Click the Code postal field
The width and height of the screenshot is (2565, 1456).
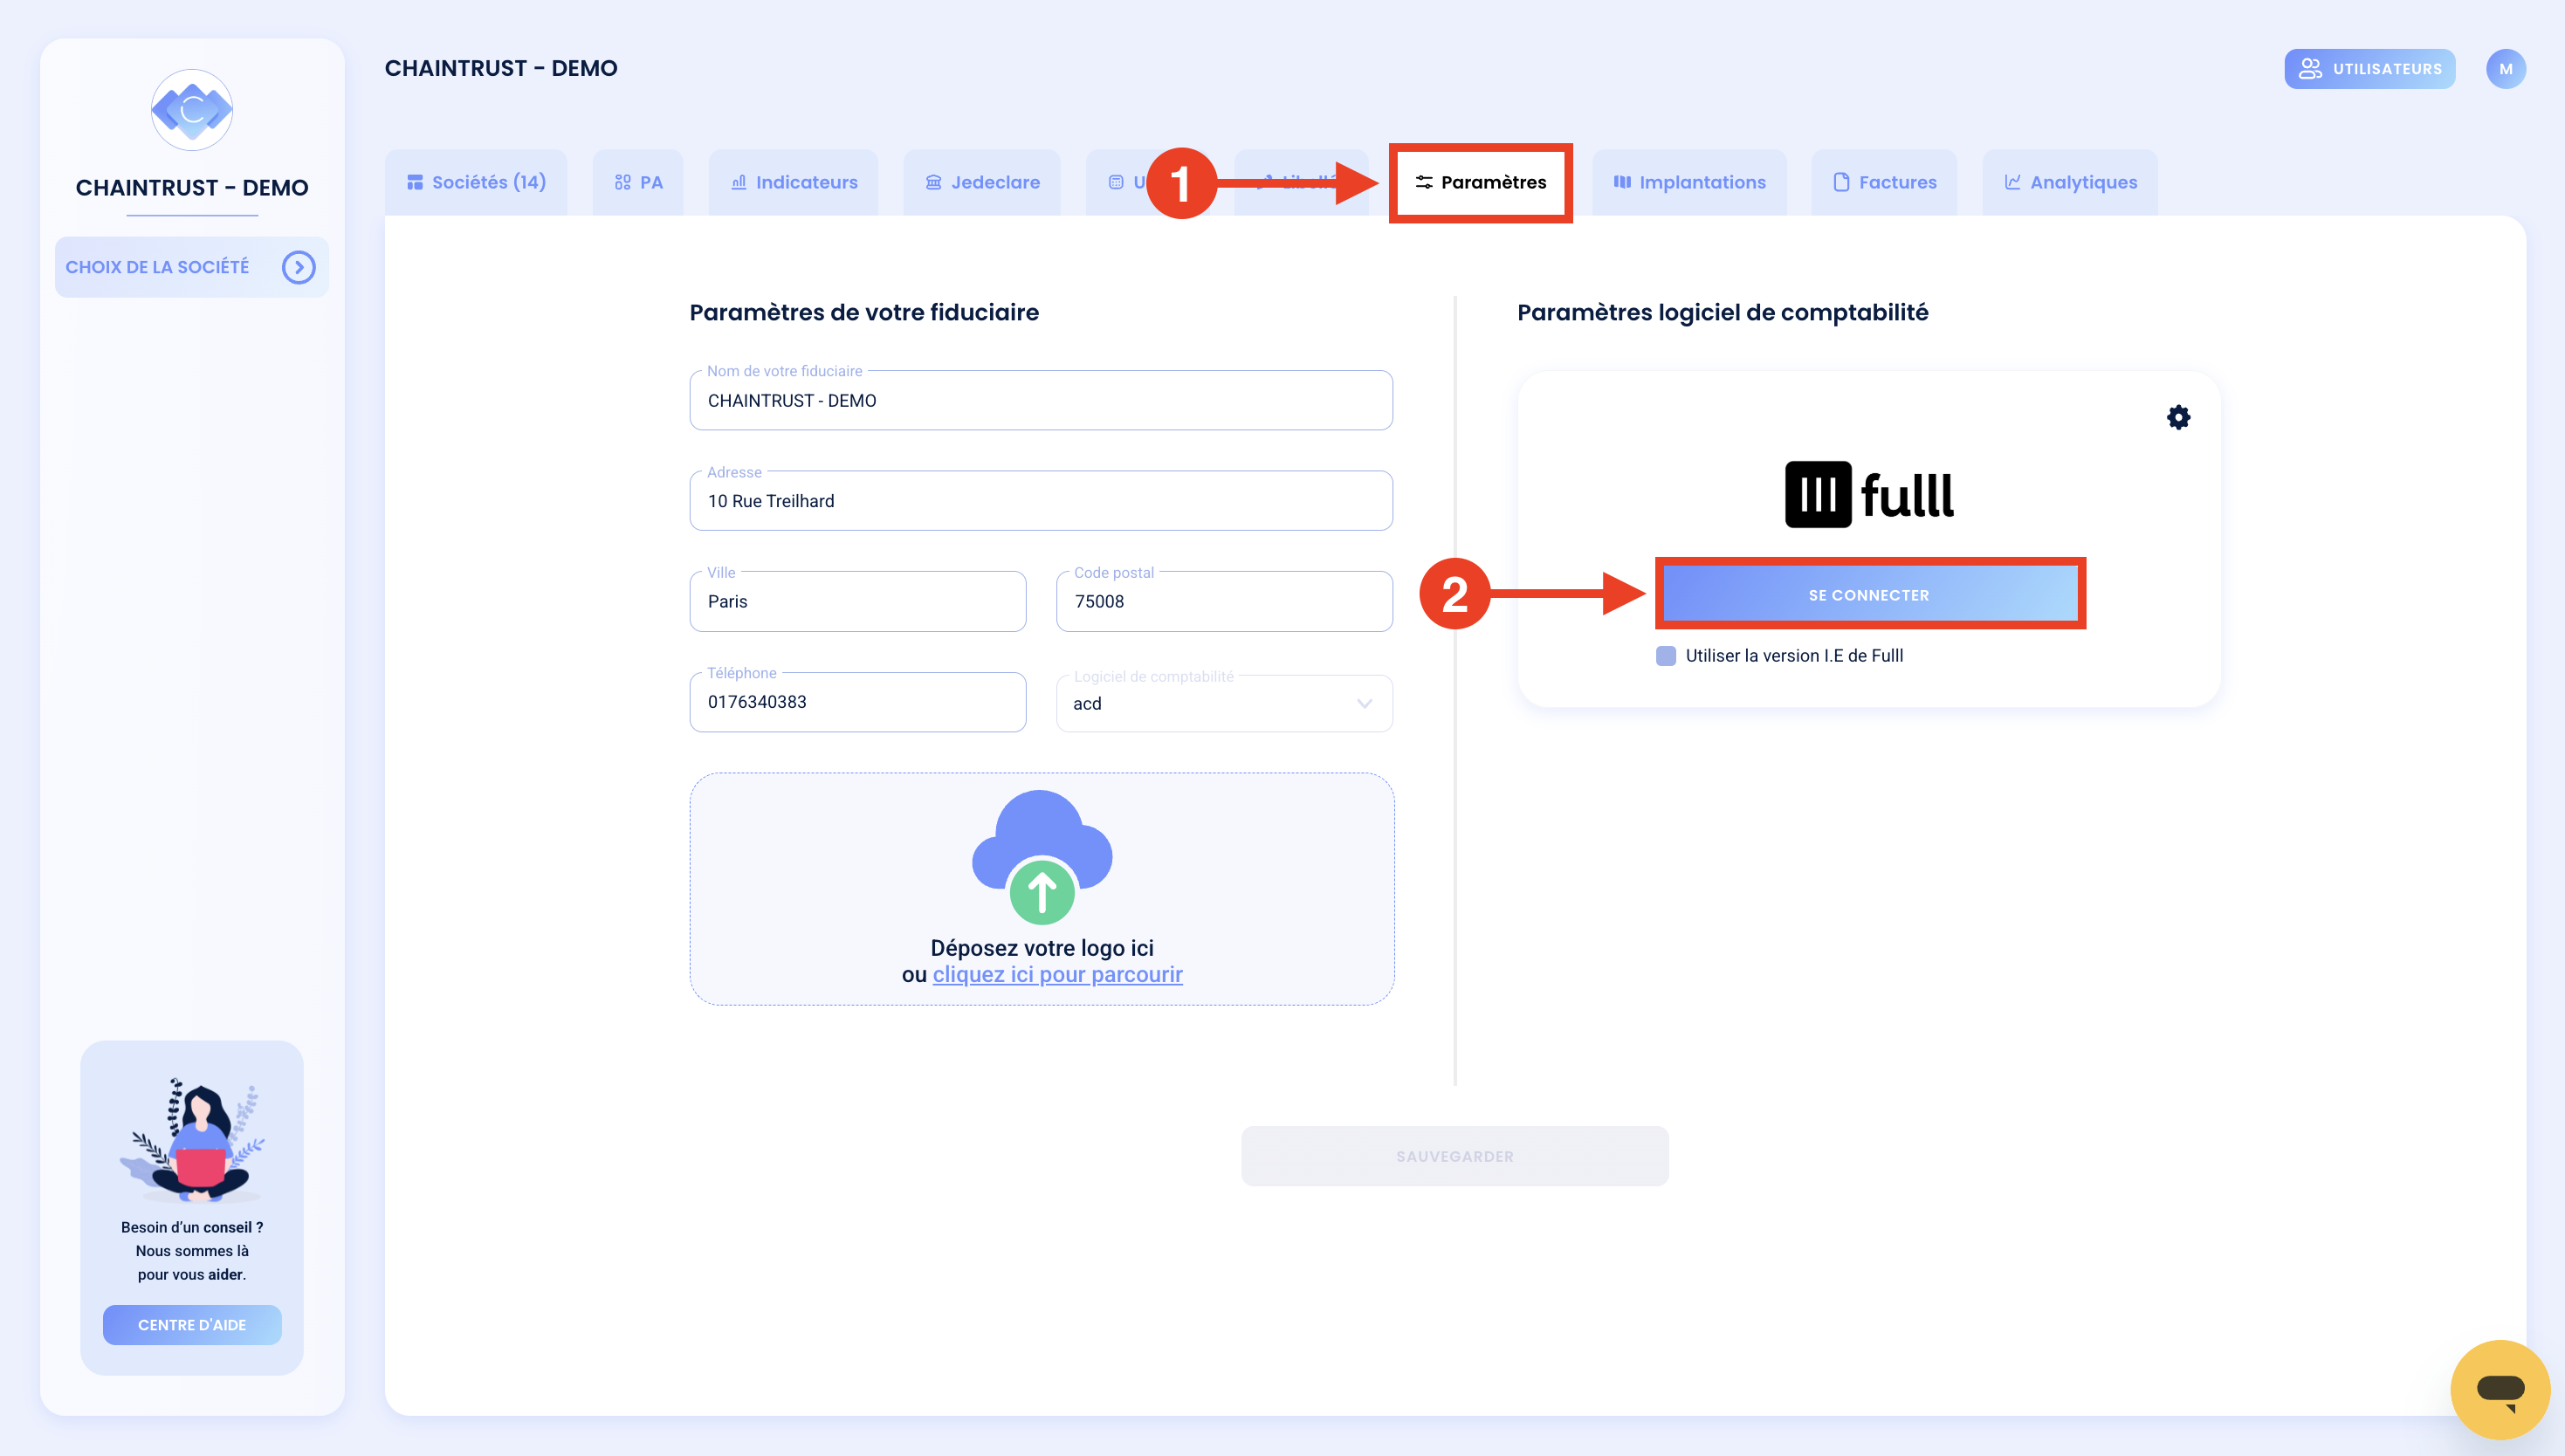[1224, 602]
